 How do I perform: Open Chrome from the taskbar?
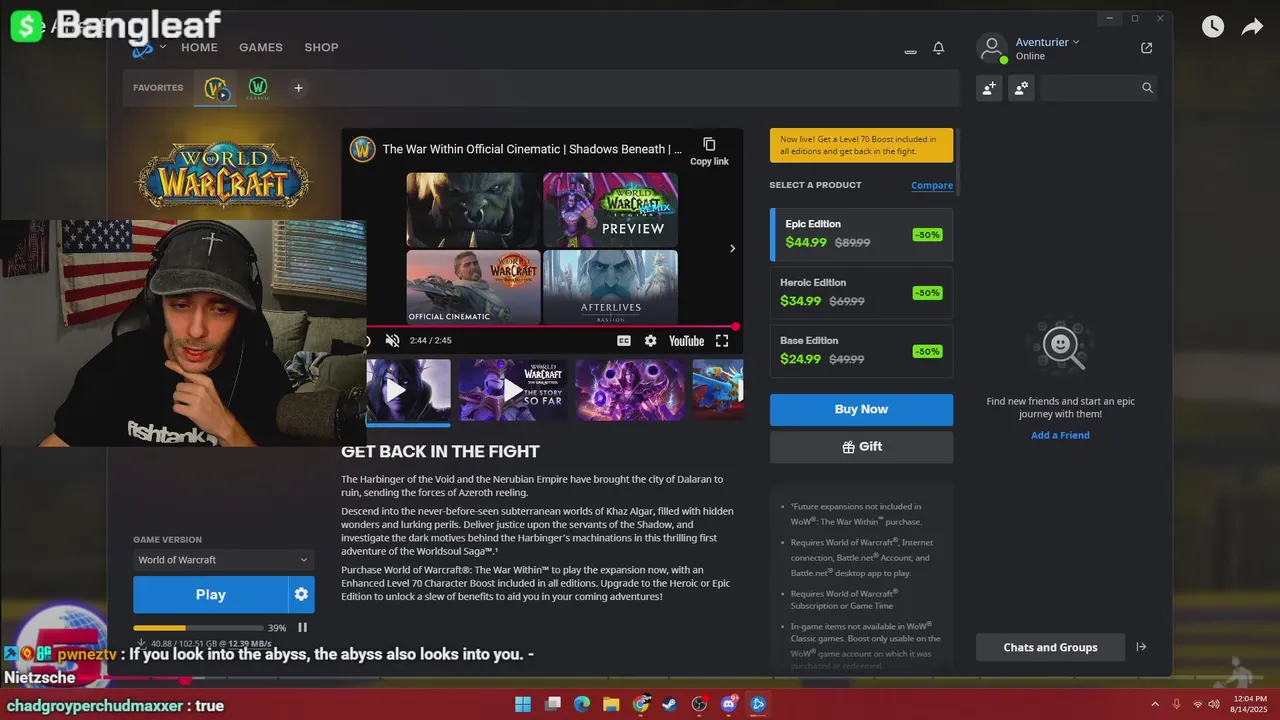[x=641, y=704]
